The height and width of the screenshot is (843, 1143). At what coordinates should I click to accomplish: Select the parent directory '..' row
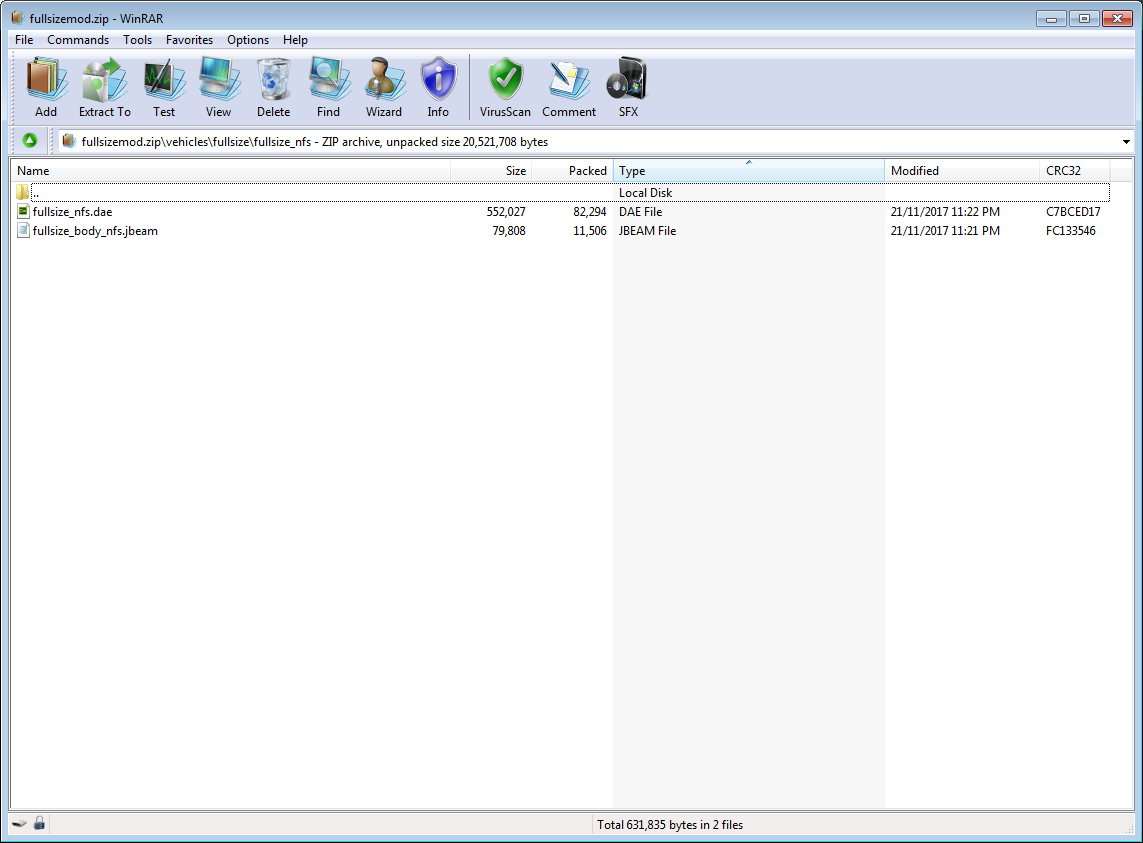(561, 193)
